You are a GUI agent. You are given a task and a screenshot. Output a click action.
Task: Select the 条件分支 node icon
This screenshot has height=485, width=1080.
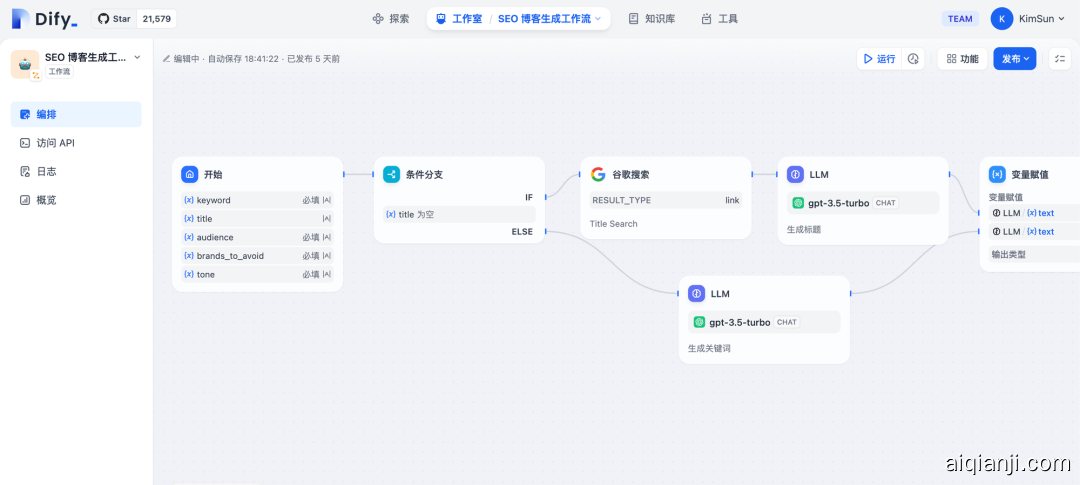(x=391, y=174)
